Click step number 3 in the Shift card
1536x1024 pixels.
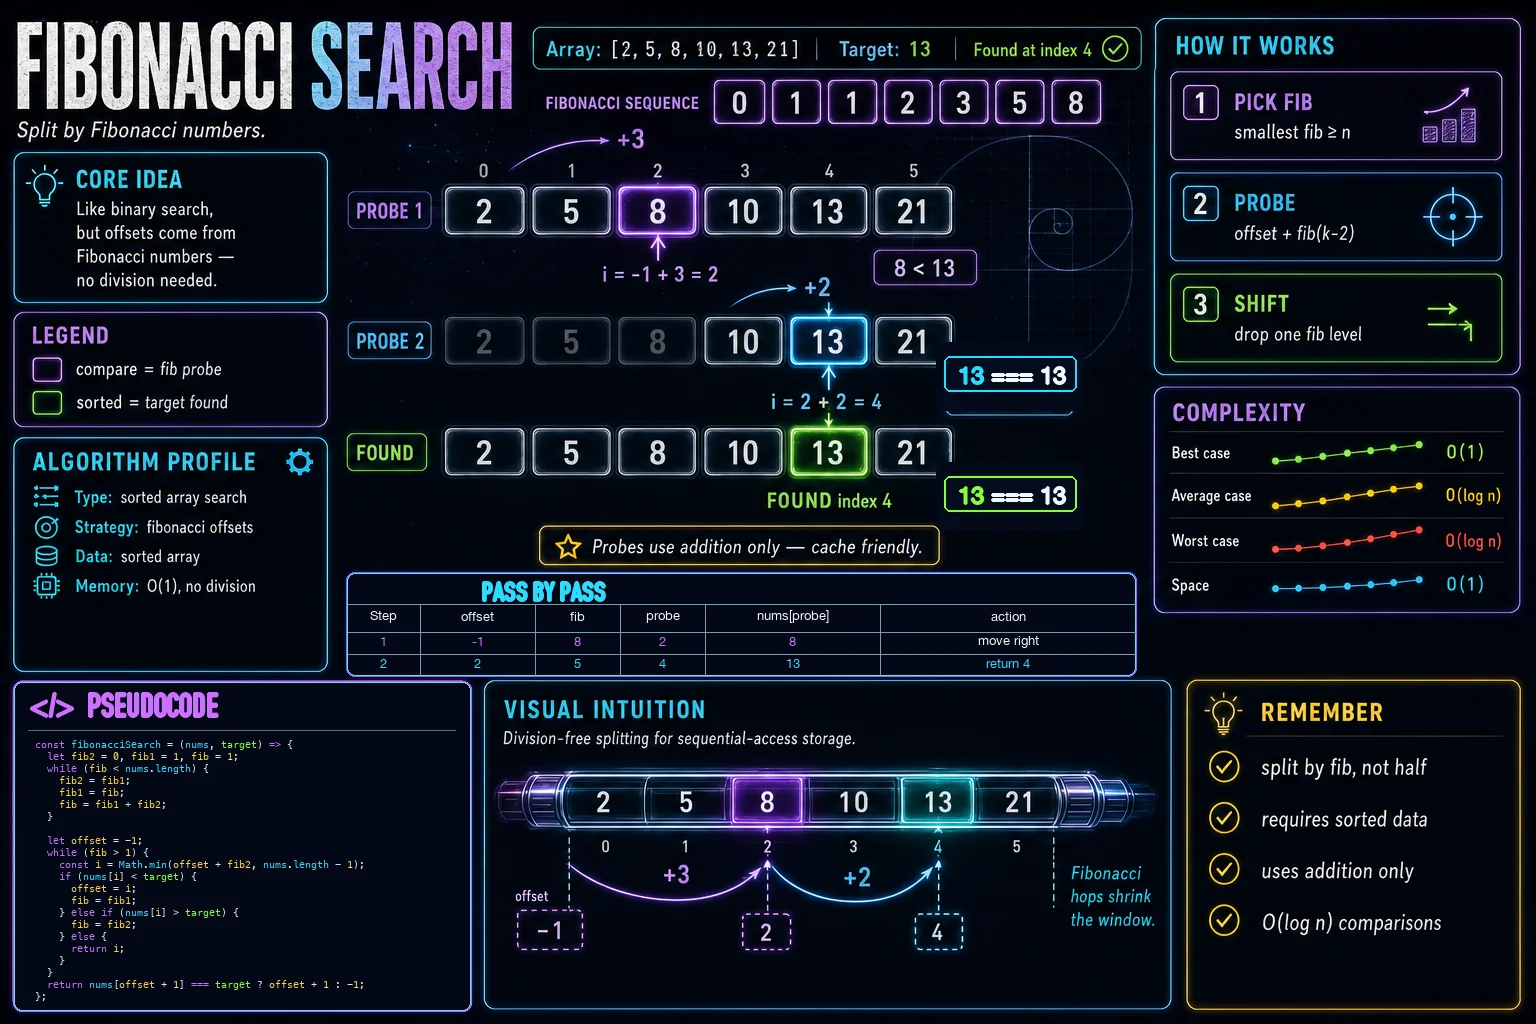1200,304
